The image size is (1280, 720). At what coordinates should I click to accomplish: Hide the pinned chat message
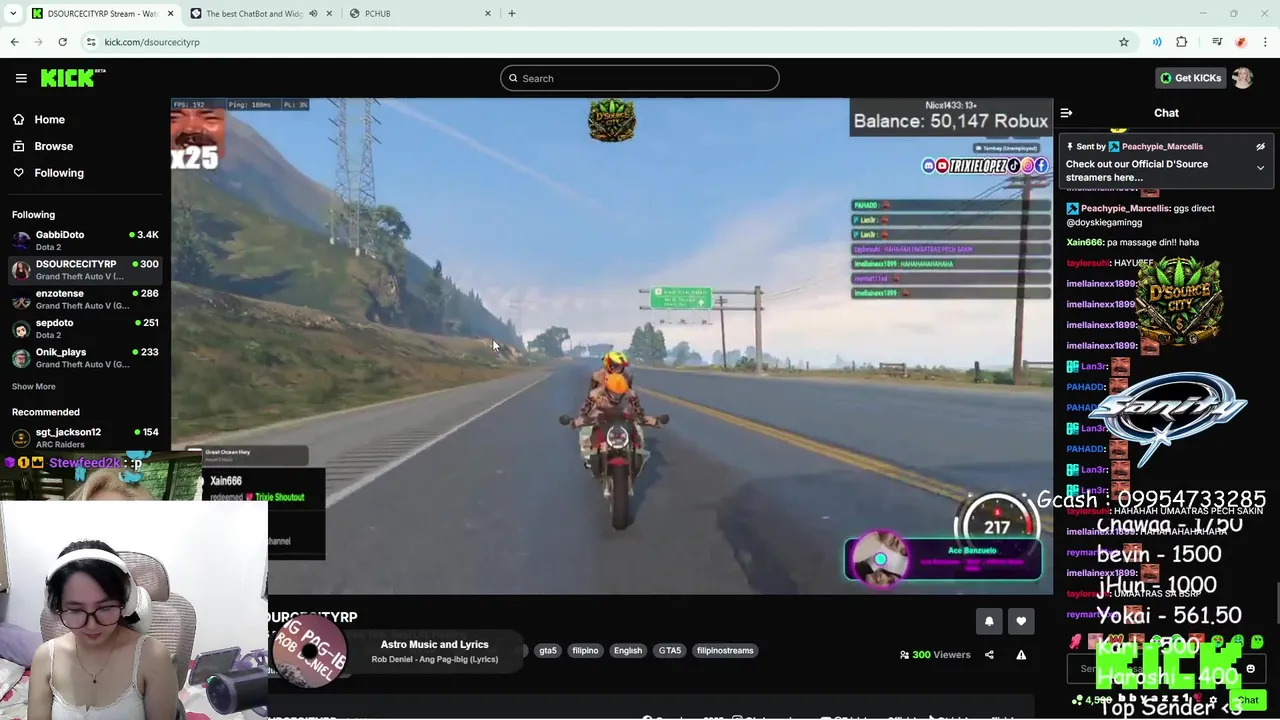[x=1260, y=146]
